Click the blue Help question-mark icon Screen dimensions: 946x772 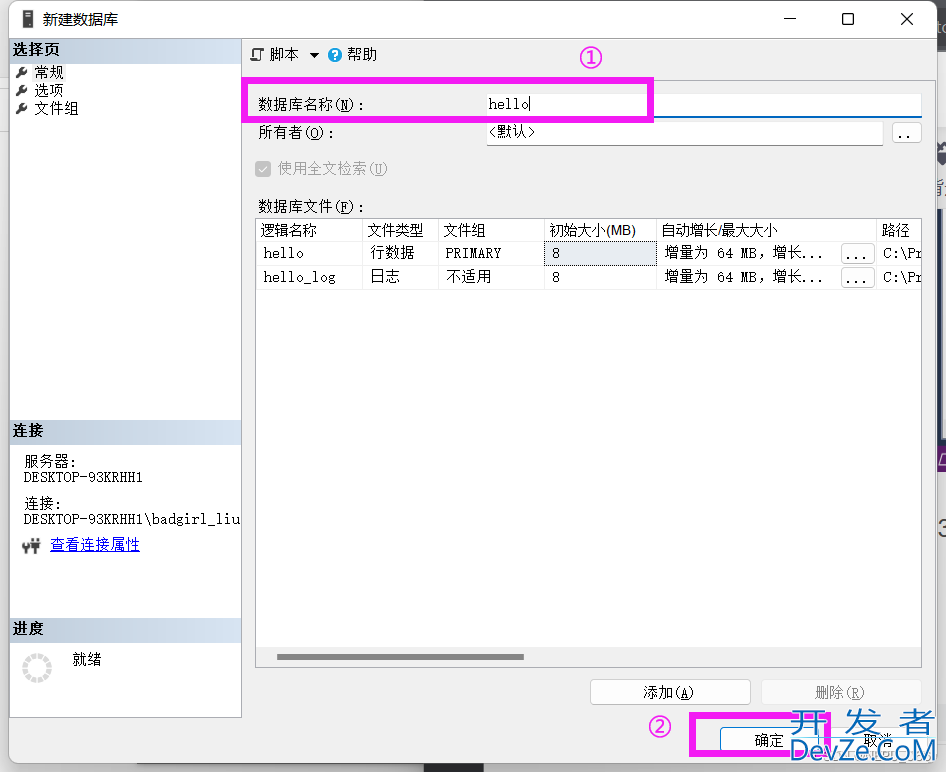click(x=335, y=55)
